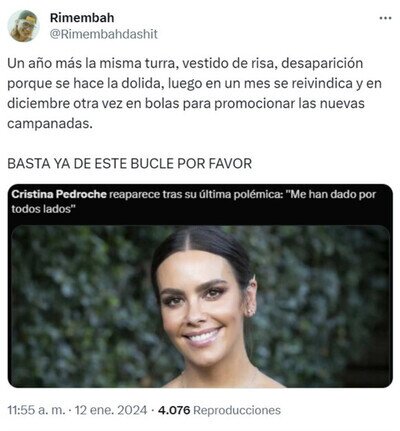Viewport: 400px width, 431px height.
Task: Click the word campanadas in the tweet
Action: pos(49,123)
